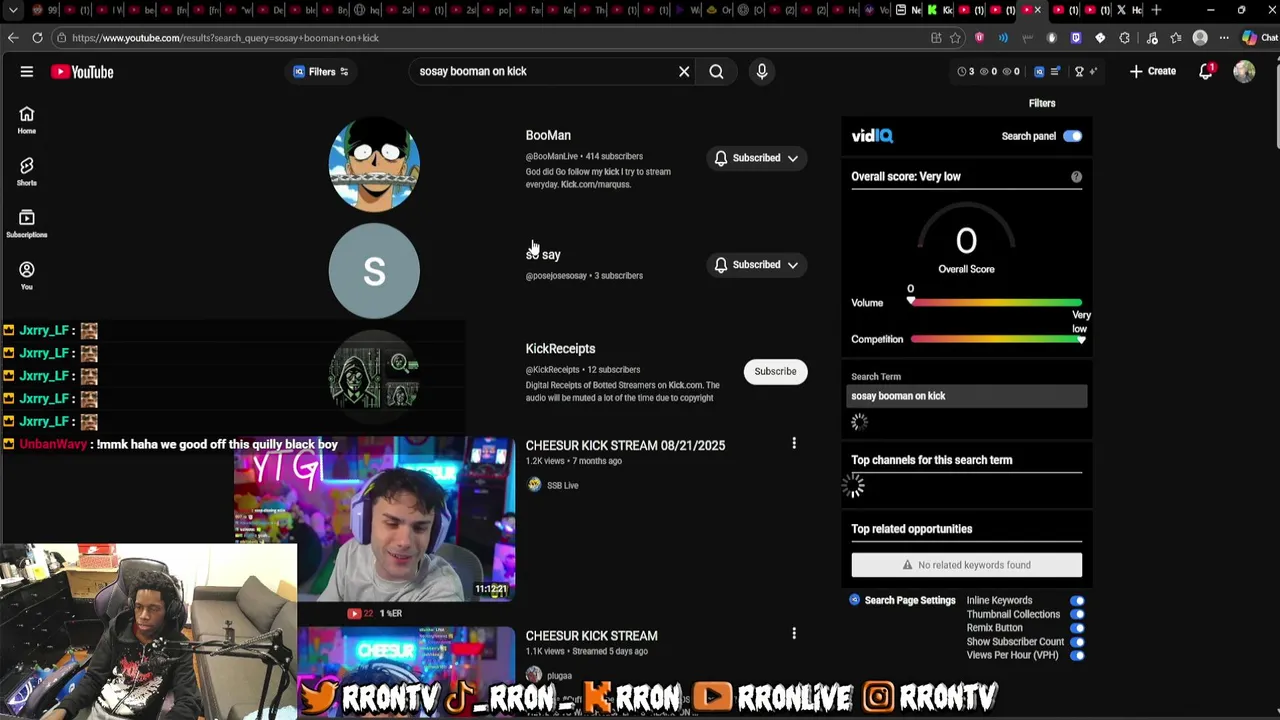
Task: Bookmark the page with the star icon
Action: pos(955,38)
